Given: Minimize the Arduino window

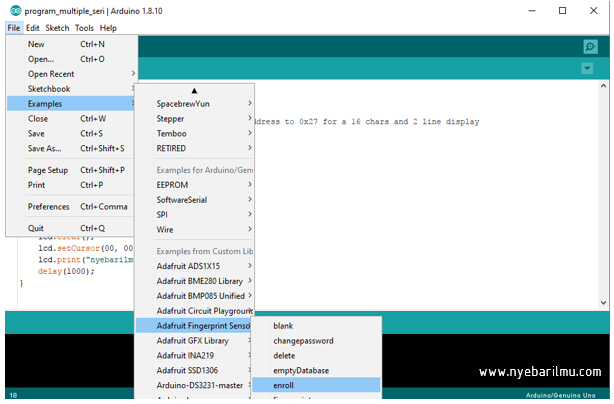Looking at the screenshot, I should click(532, 11).
